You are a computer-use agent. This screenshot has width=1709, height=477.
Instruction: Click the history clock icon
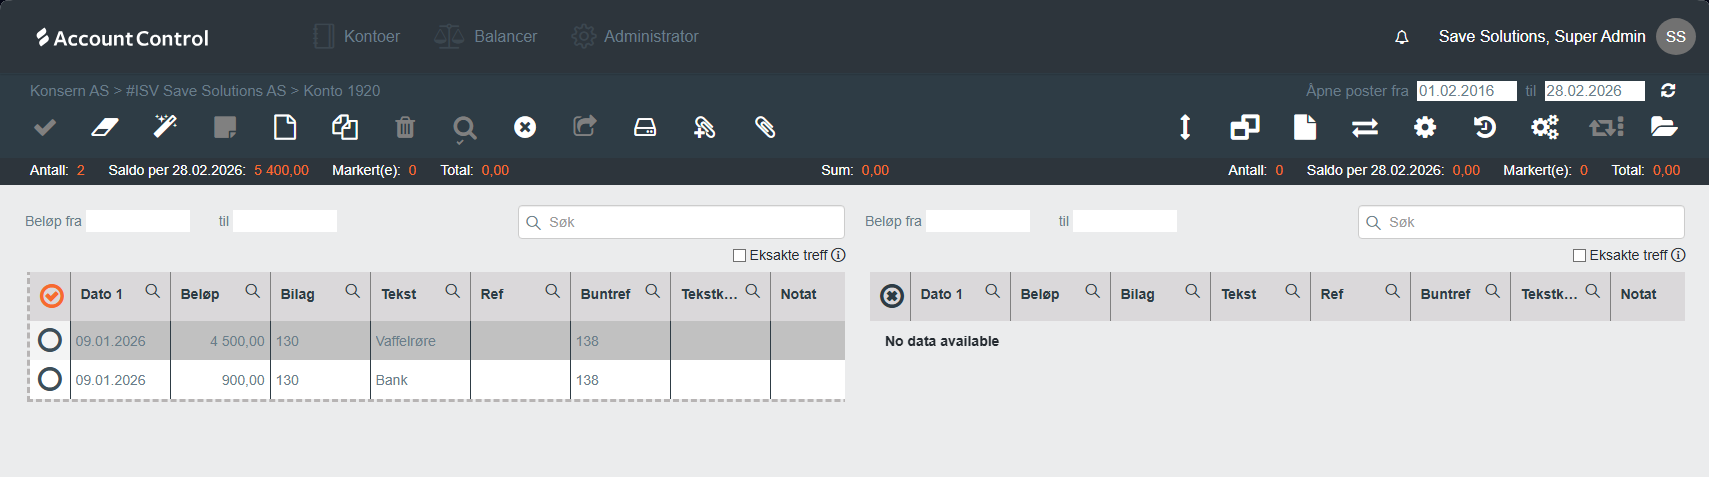tap(1485, 127)
